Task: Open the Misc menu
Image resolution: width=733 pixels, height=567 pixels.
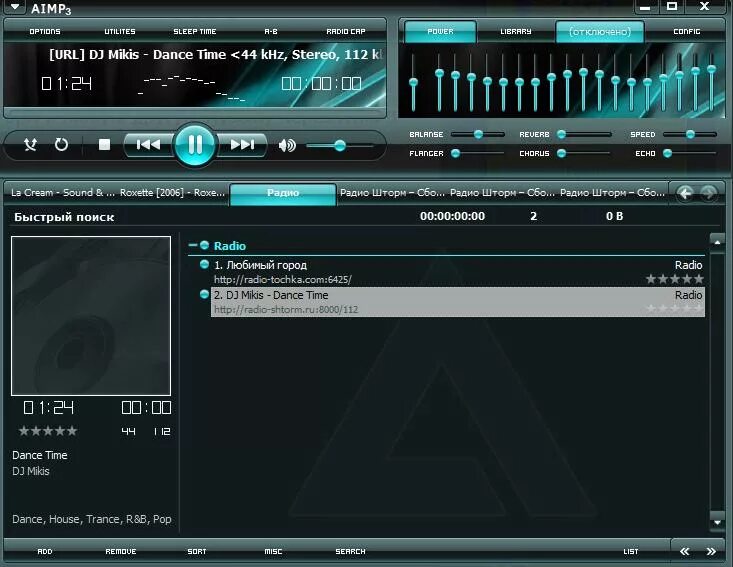Action: [x=273, y=552]
